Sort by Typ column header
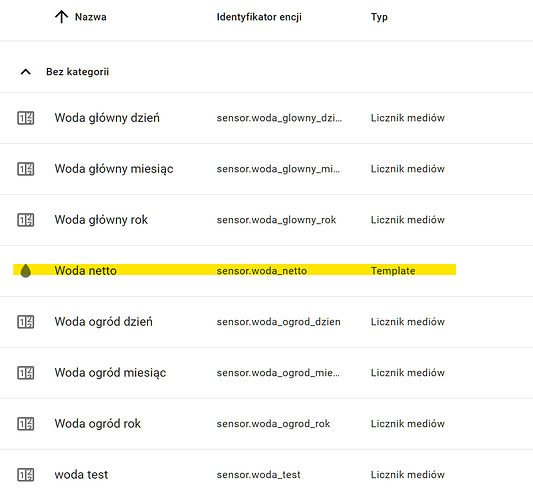Screen dimensions: 533x500 coord(379,17)
